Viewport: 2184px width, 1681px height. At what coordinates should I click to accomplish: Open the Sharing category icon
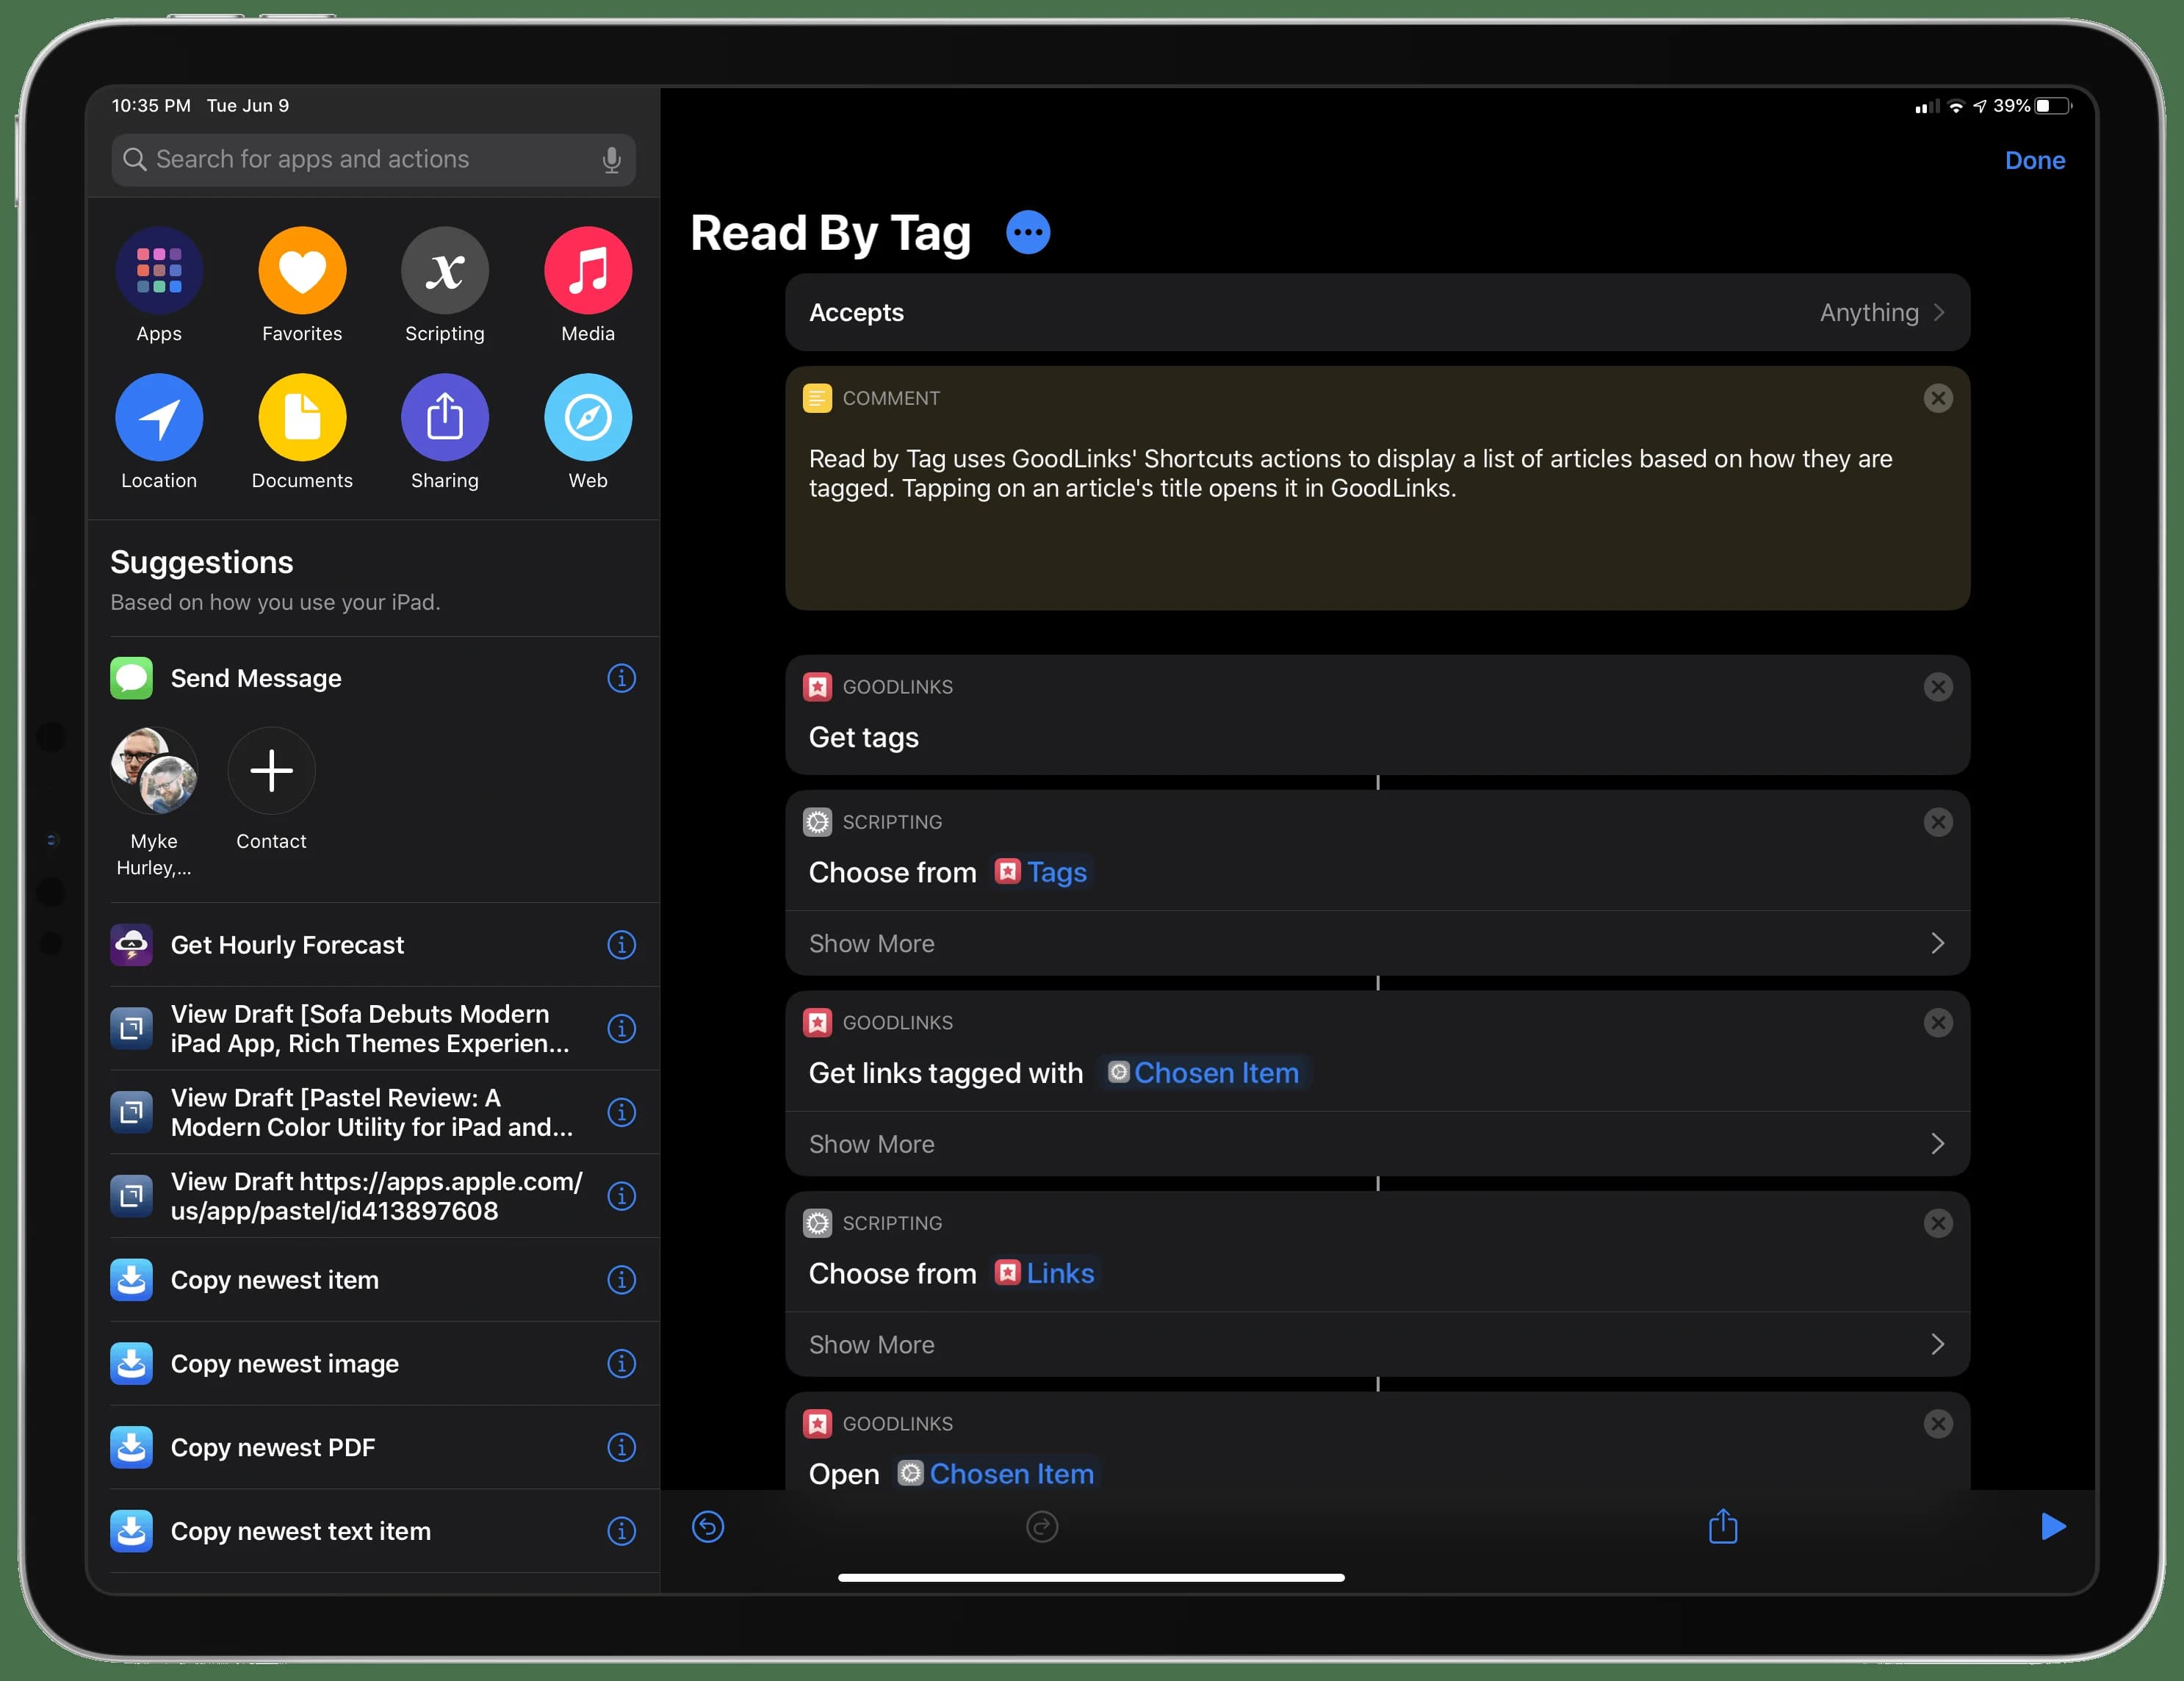(x=445, y=417)
